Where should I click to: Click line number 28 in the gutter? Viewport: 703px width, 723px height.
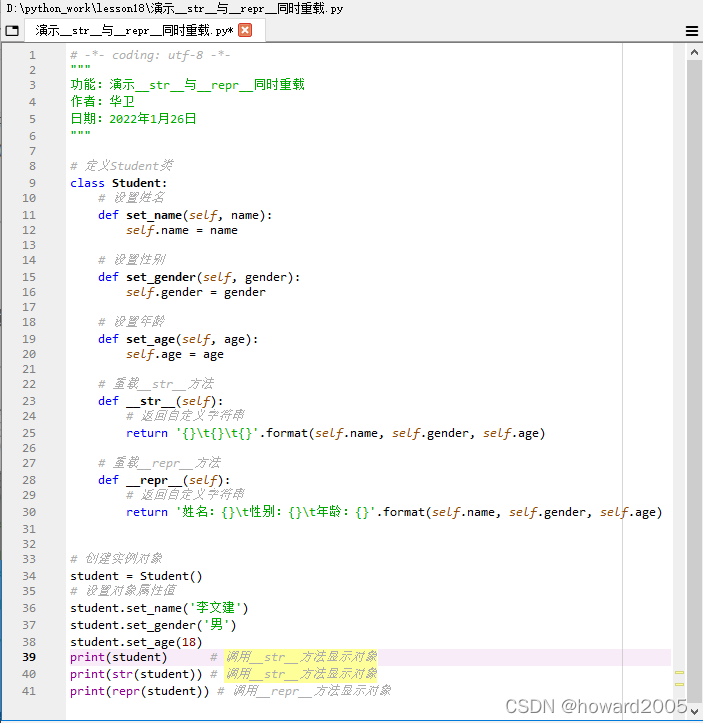(x=29, y=480)
